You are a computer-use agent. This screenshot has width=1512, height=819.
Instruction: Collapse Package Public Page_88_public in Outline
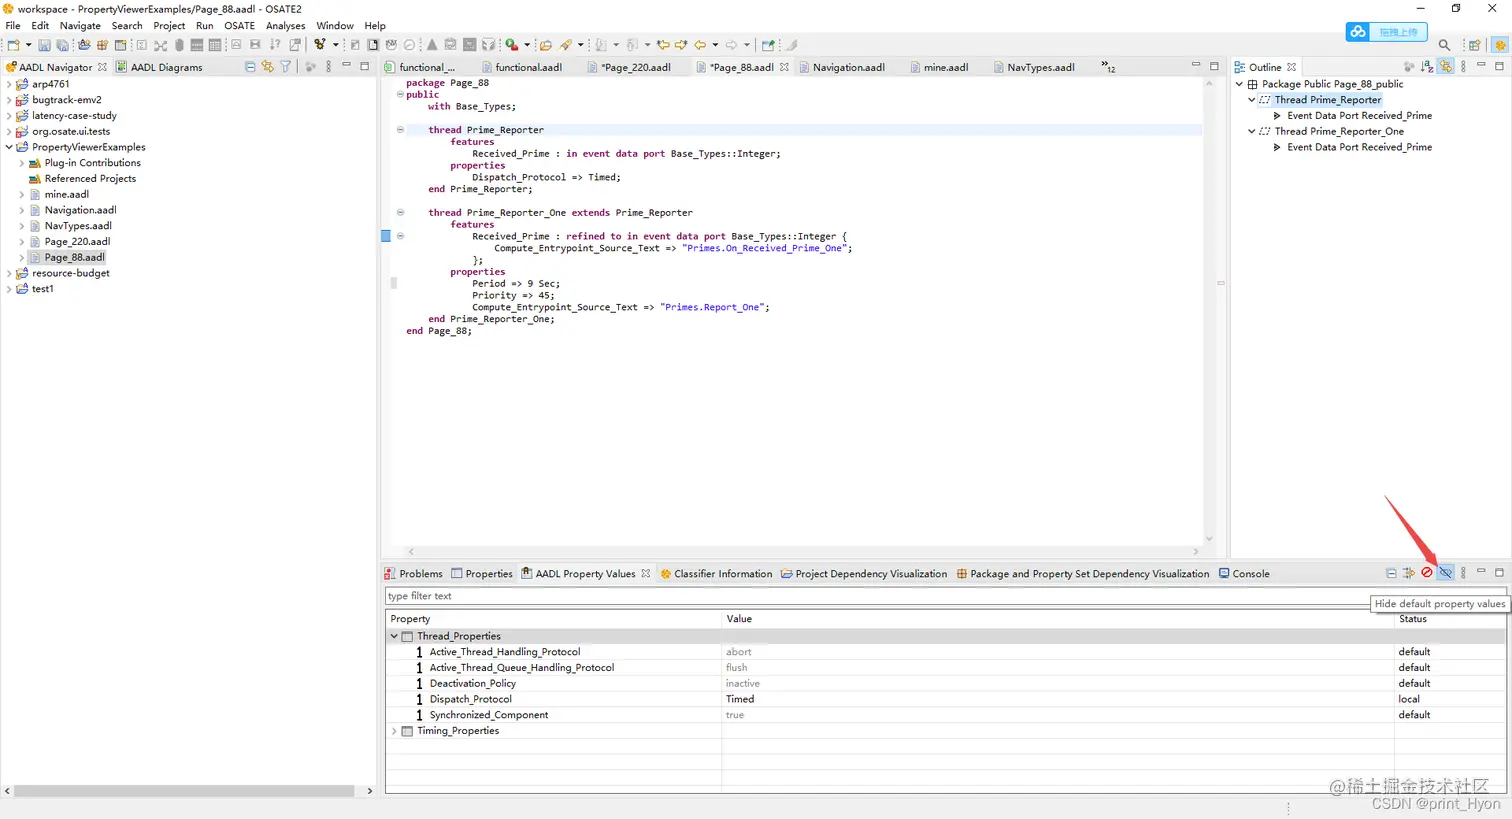point(1239,84)
